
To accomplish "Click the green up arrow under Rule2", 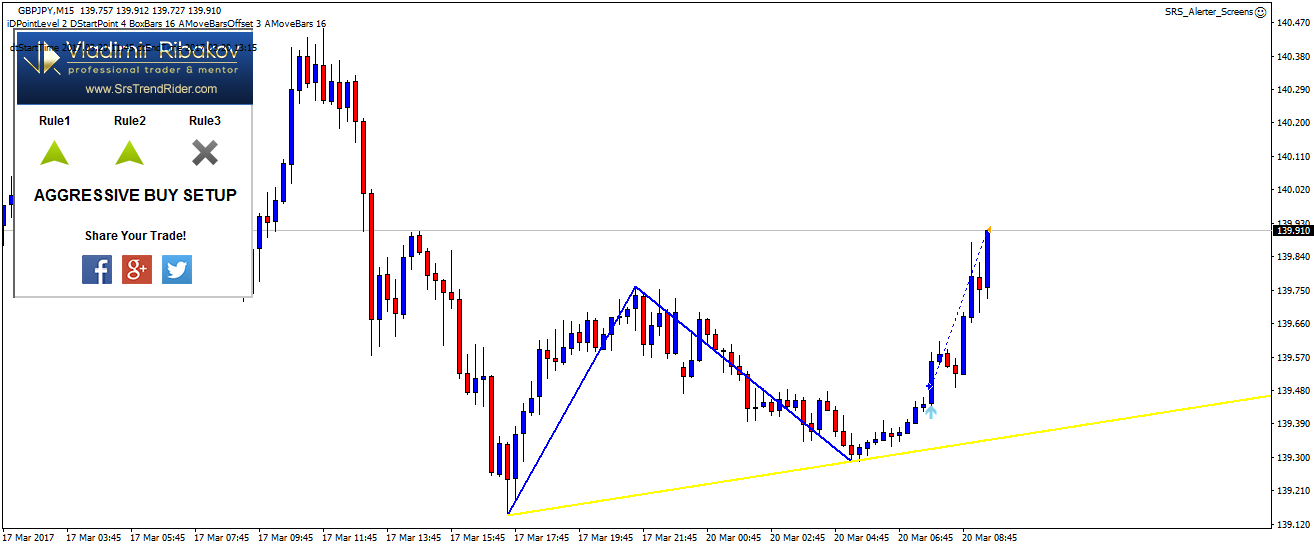I will (x=129, y=152).
